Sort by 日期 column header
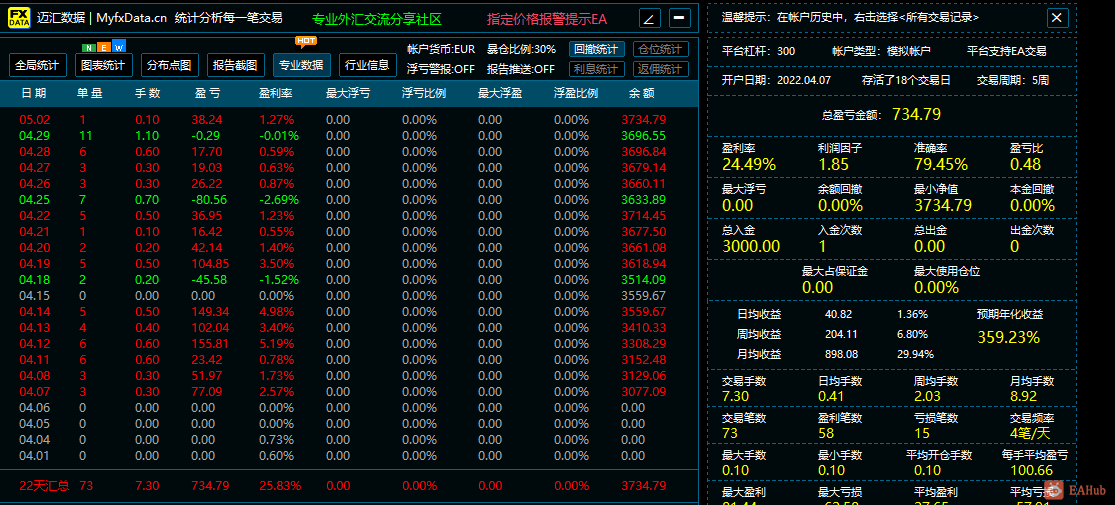Screen dimensions: 1115x505 (x=34, y=93)
